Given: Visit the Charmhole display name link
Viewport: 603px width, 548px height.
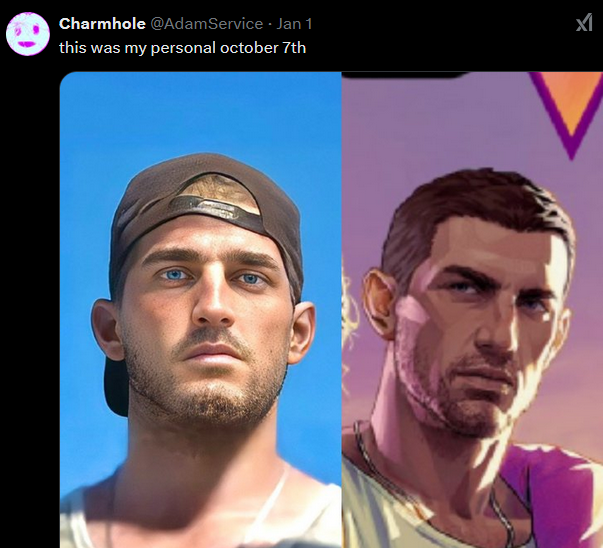Looking at the screenshot, I should (x=102, y=24).
